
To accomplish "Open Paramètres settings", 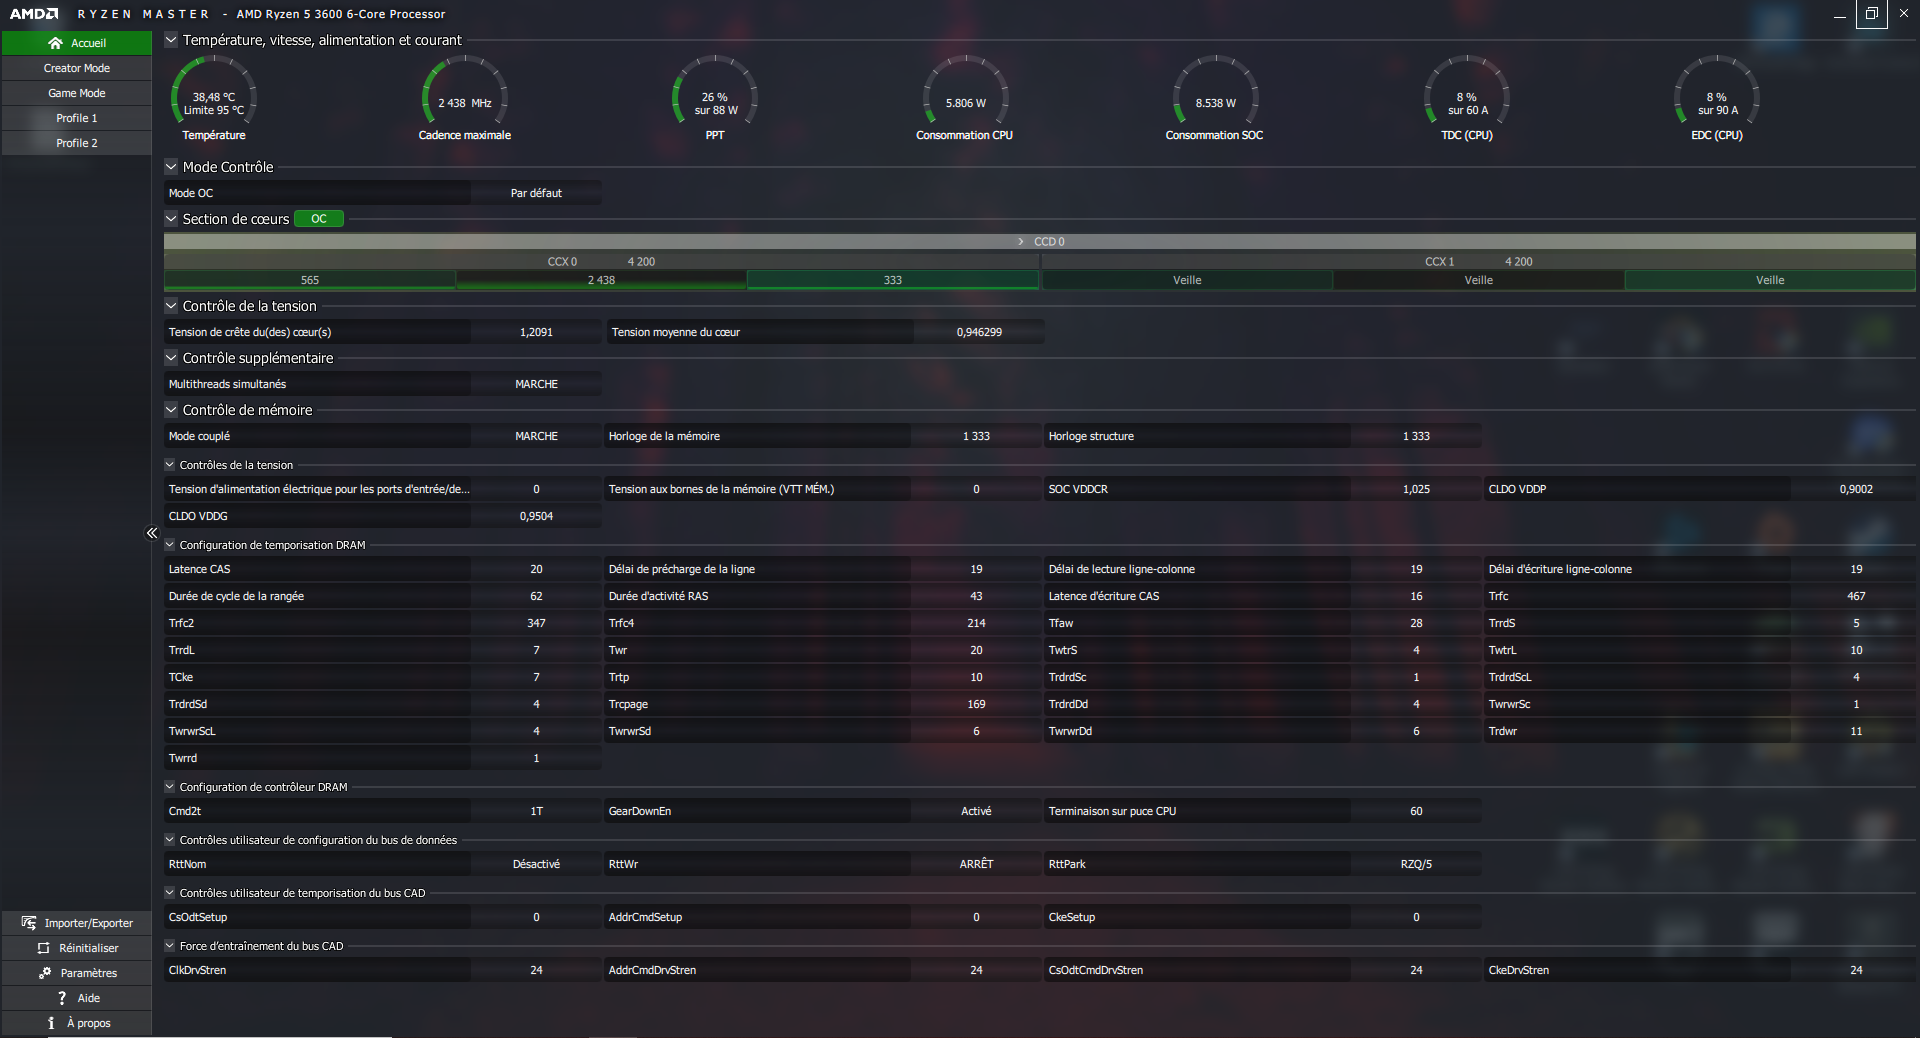I will point(77,973).
